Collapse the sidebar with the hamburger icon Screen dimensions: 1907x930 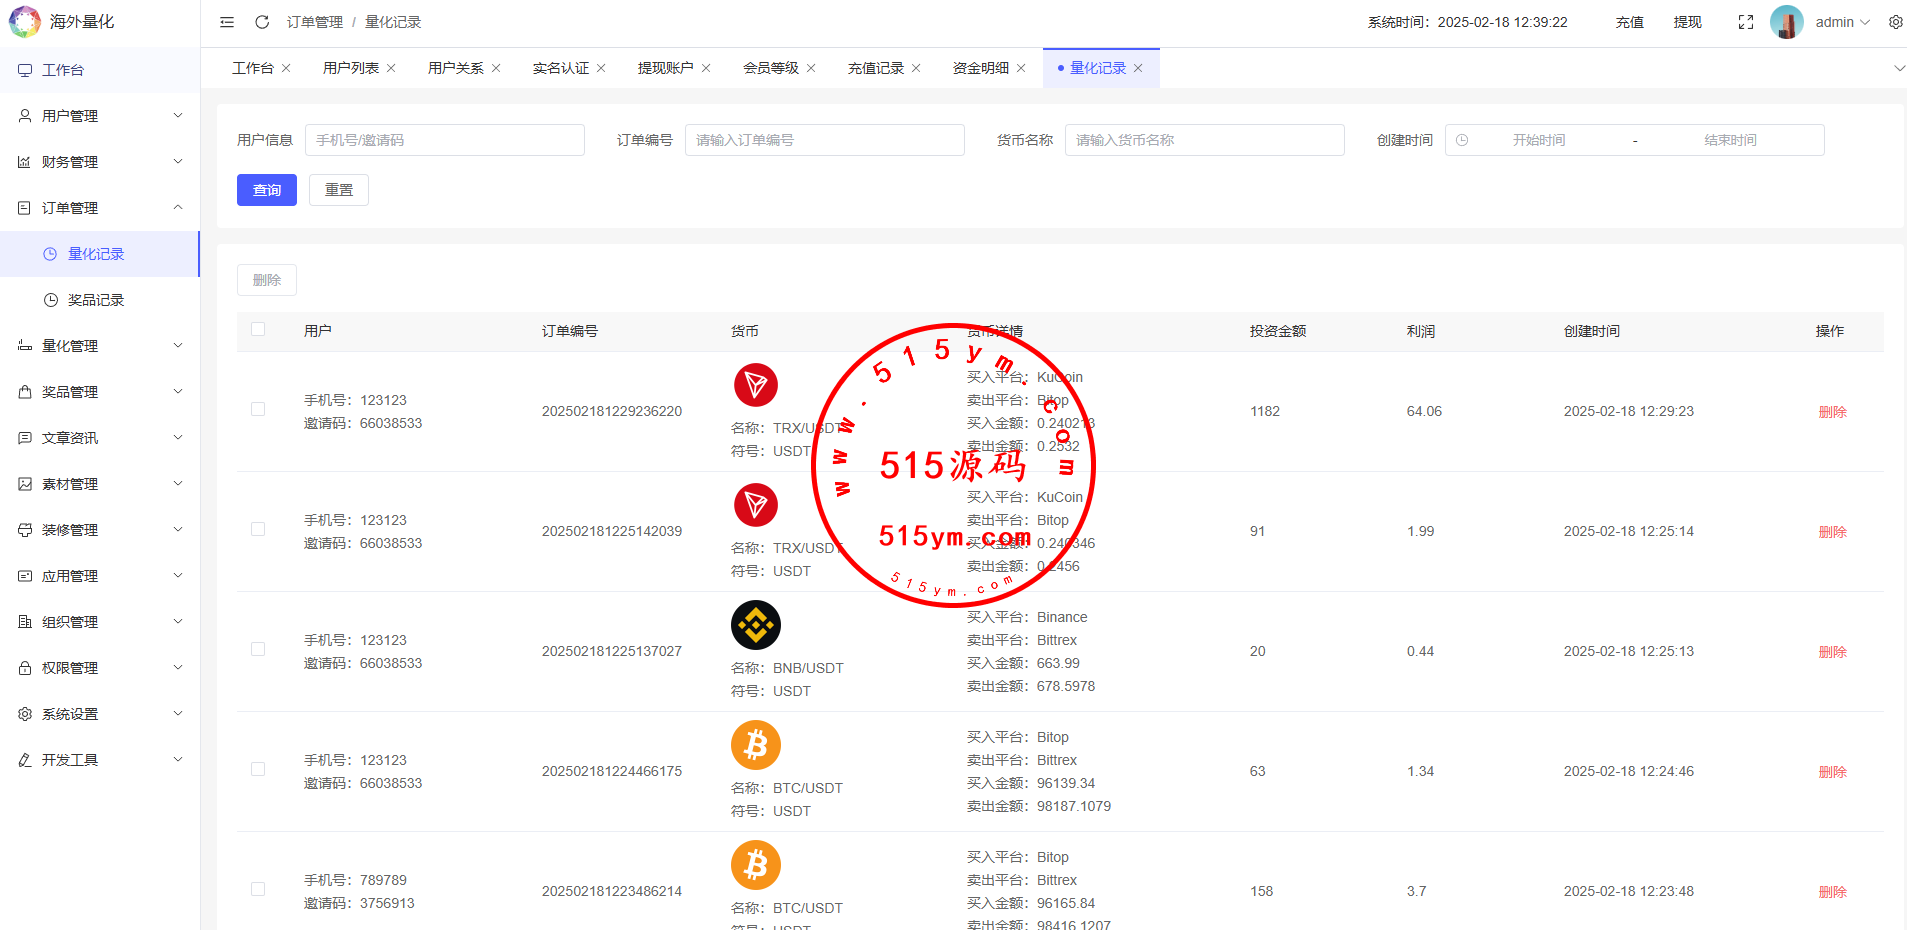[x=227, y=22]
